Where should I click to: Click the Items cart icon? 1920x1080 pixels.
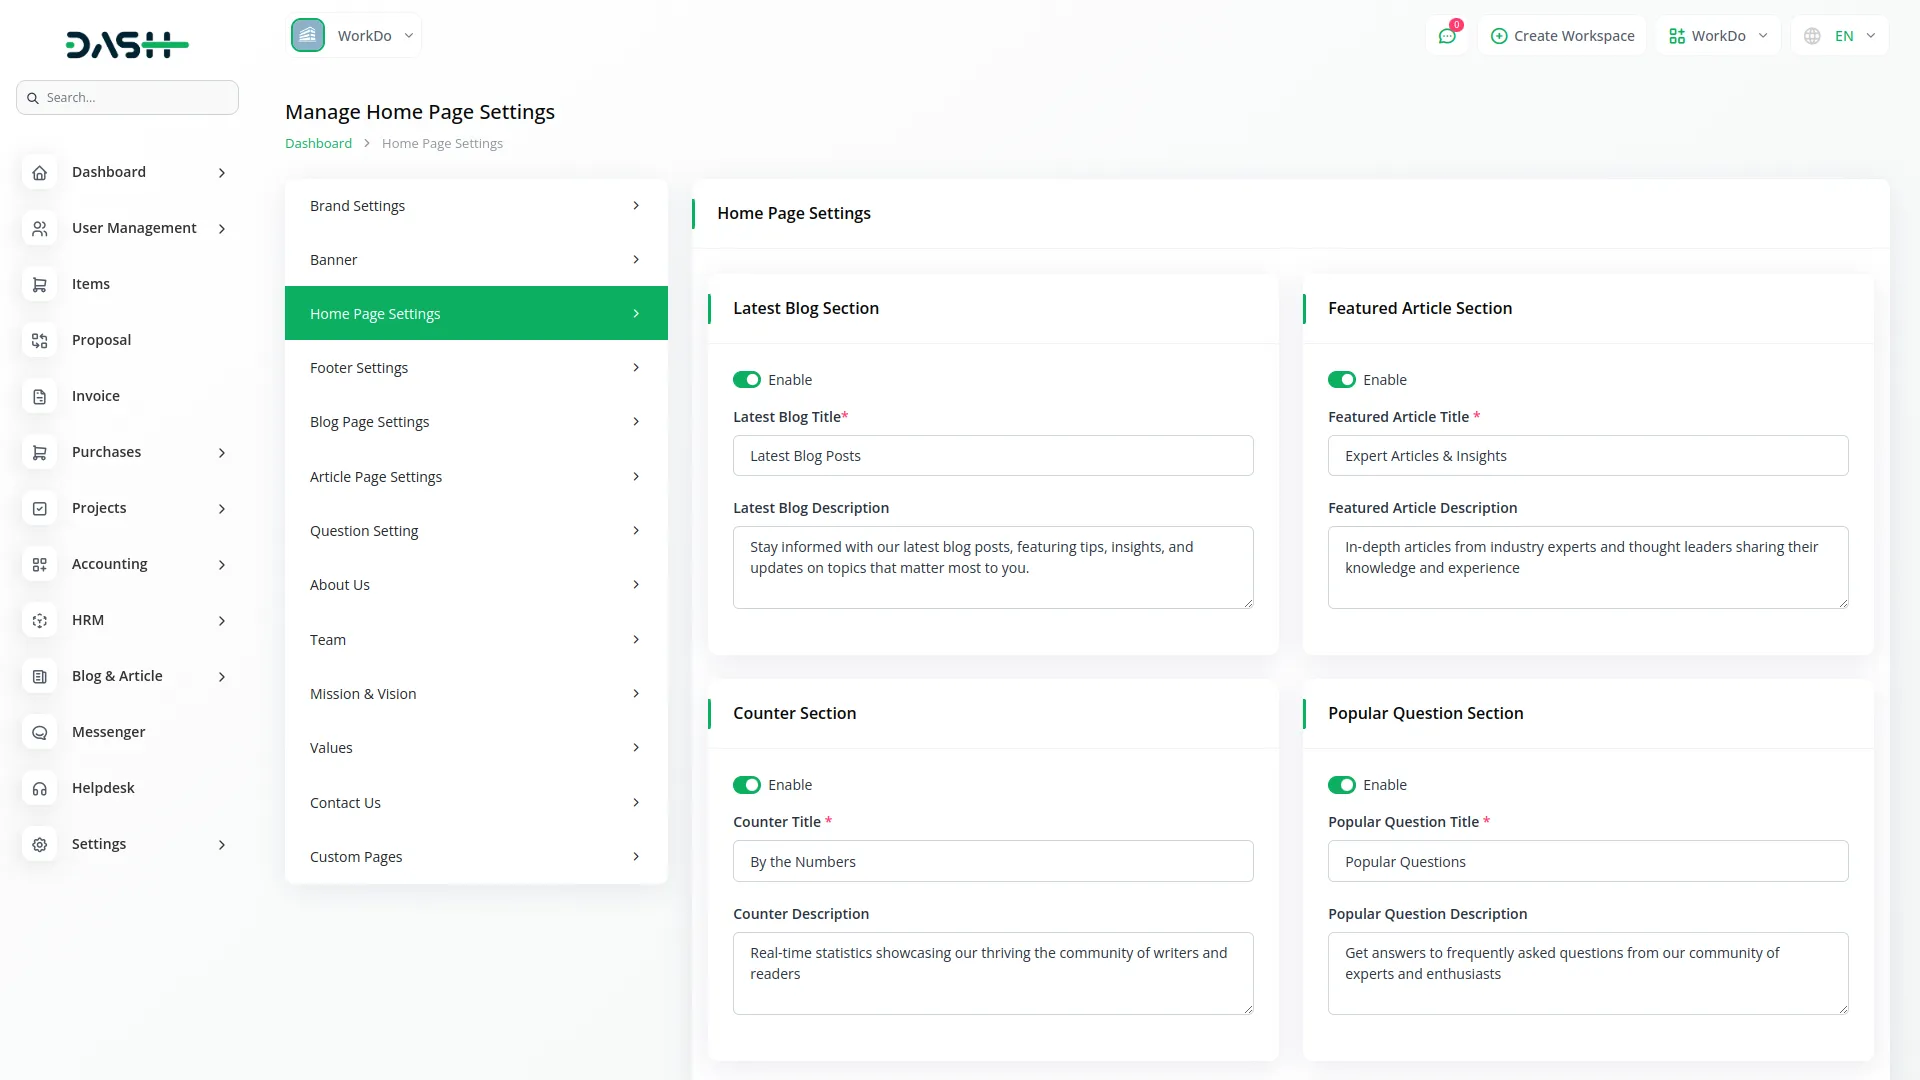coord(39,285)
